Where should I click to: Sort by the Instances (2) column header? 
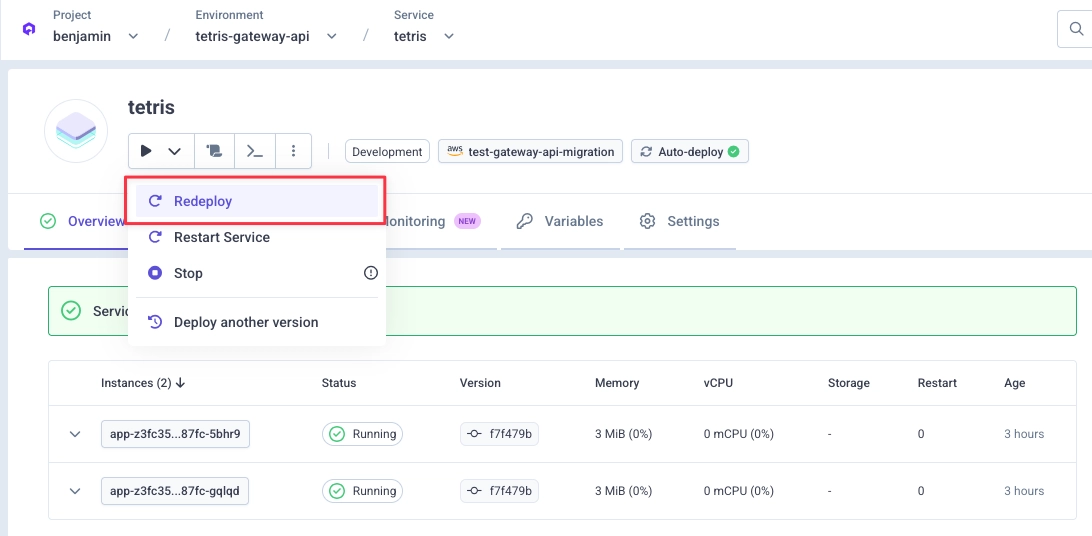143,383
